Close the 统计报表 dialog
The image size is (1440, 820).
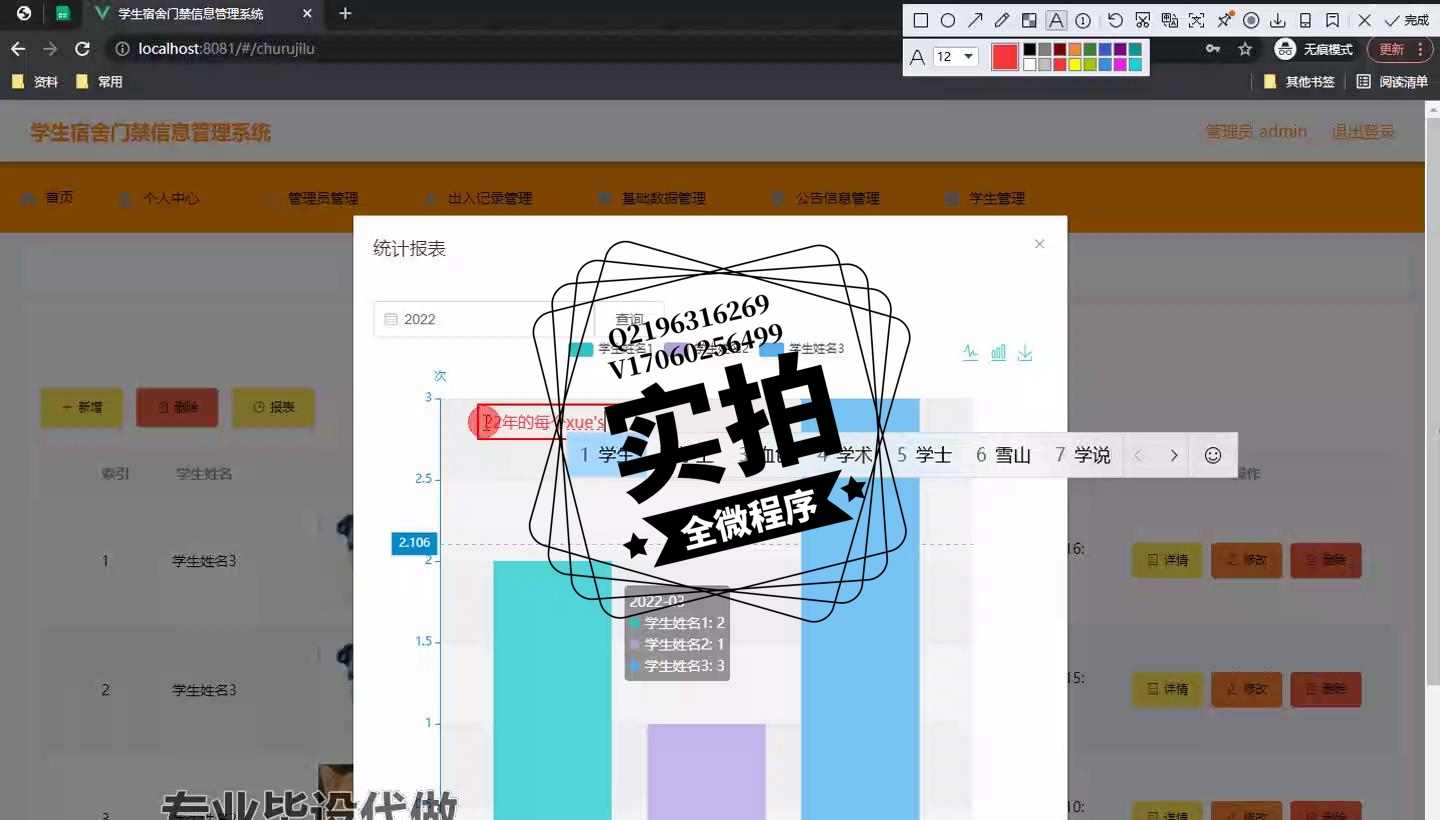click(x=1039, y=244)
